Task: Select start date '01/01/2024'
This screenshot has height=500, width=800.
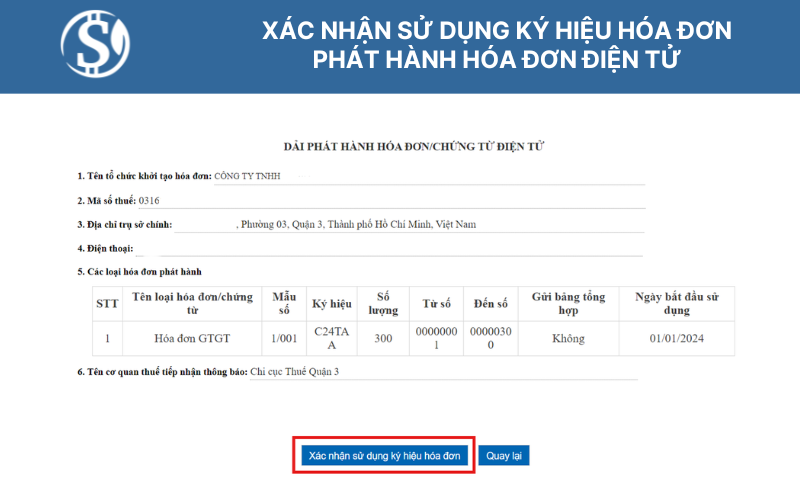Action: [x=677, y=338]
